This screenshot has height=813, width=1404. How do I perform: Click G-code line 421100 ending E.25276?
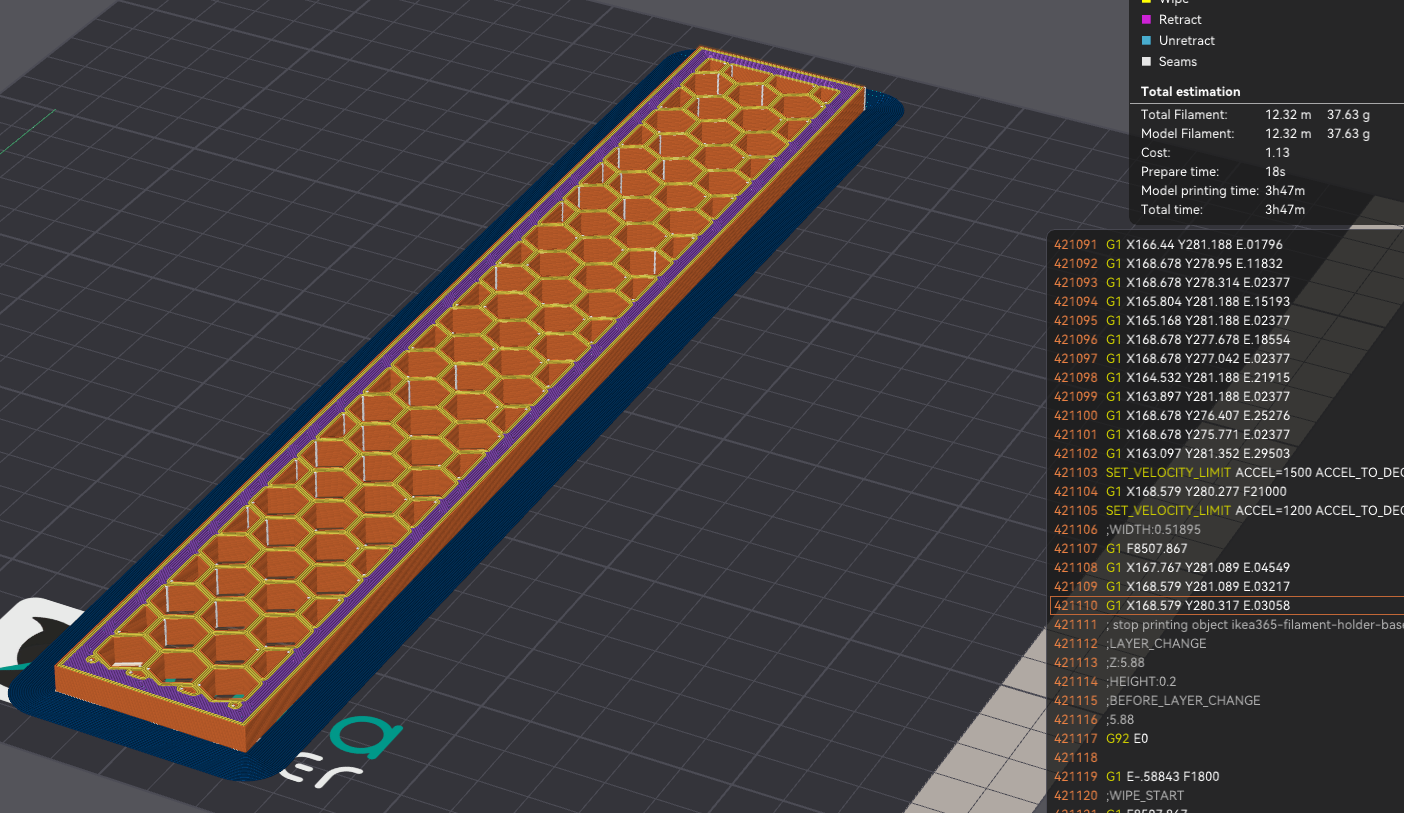1226,415
